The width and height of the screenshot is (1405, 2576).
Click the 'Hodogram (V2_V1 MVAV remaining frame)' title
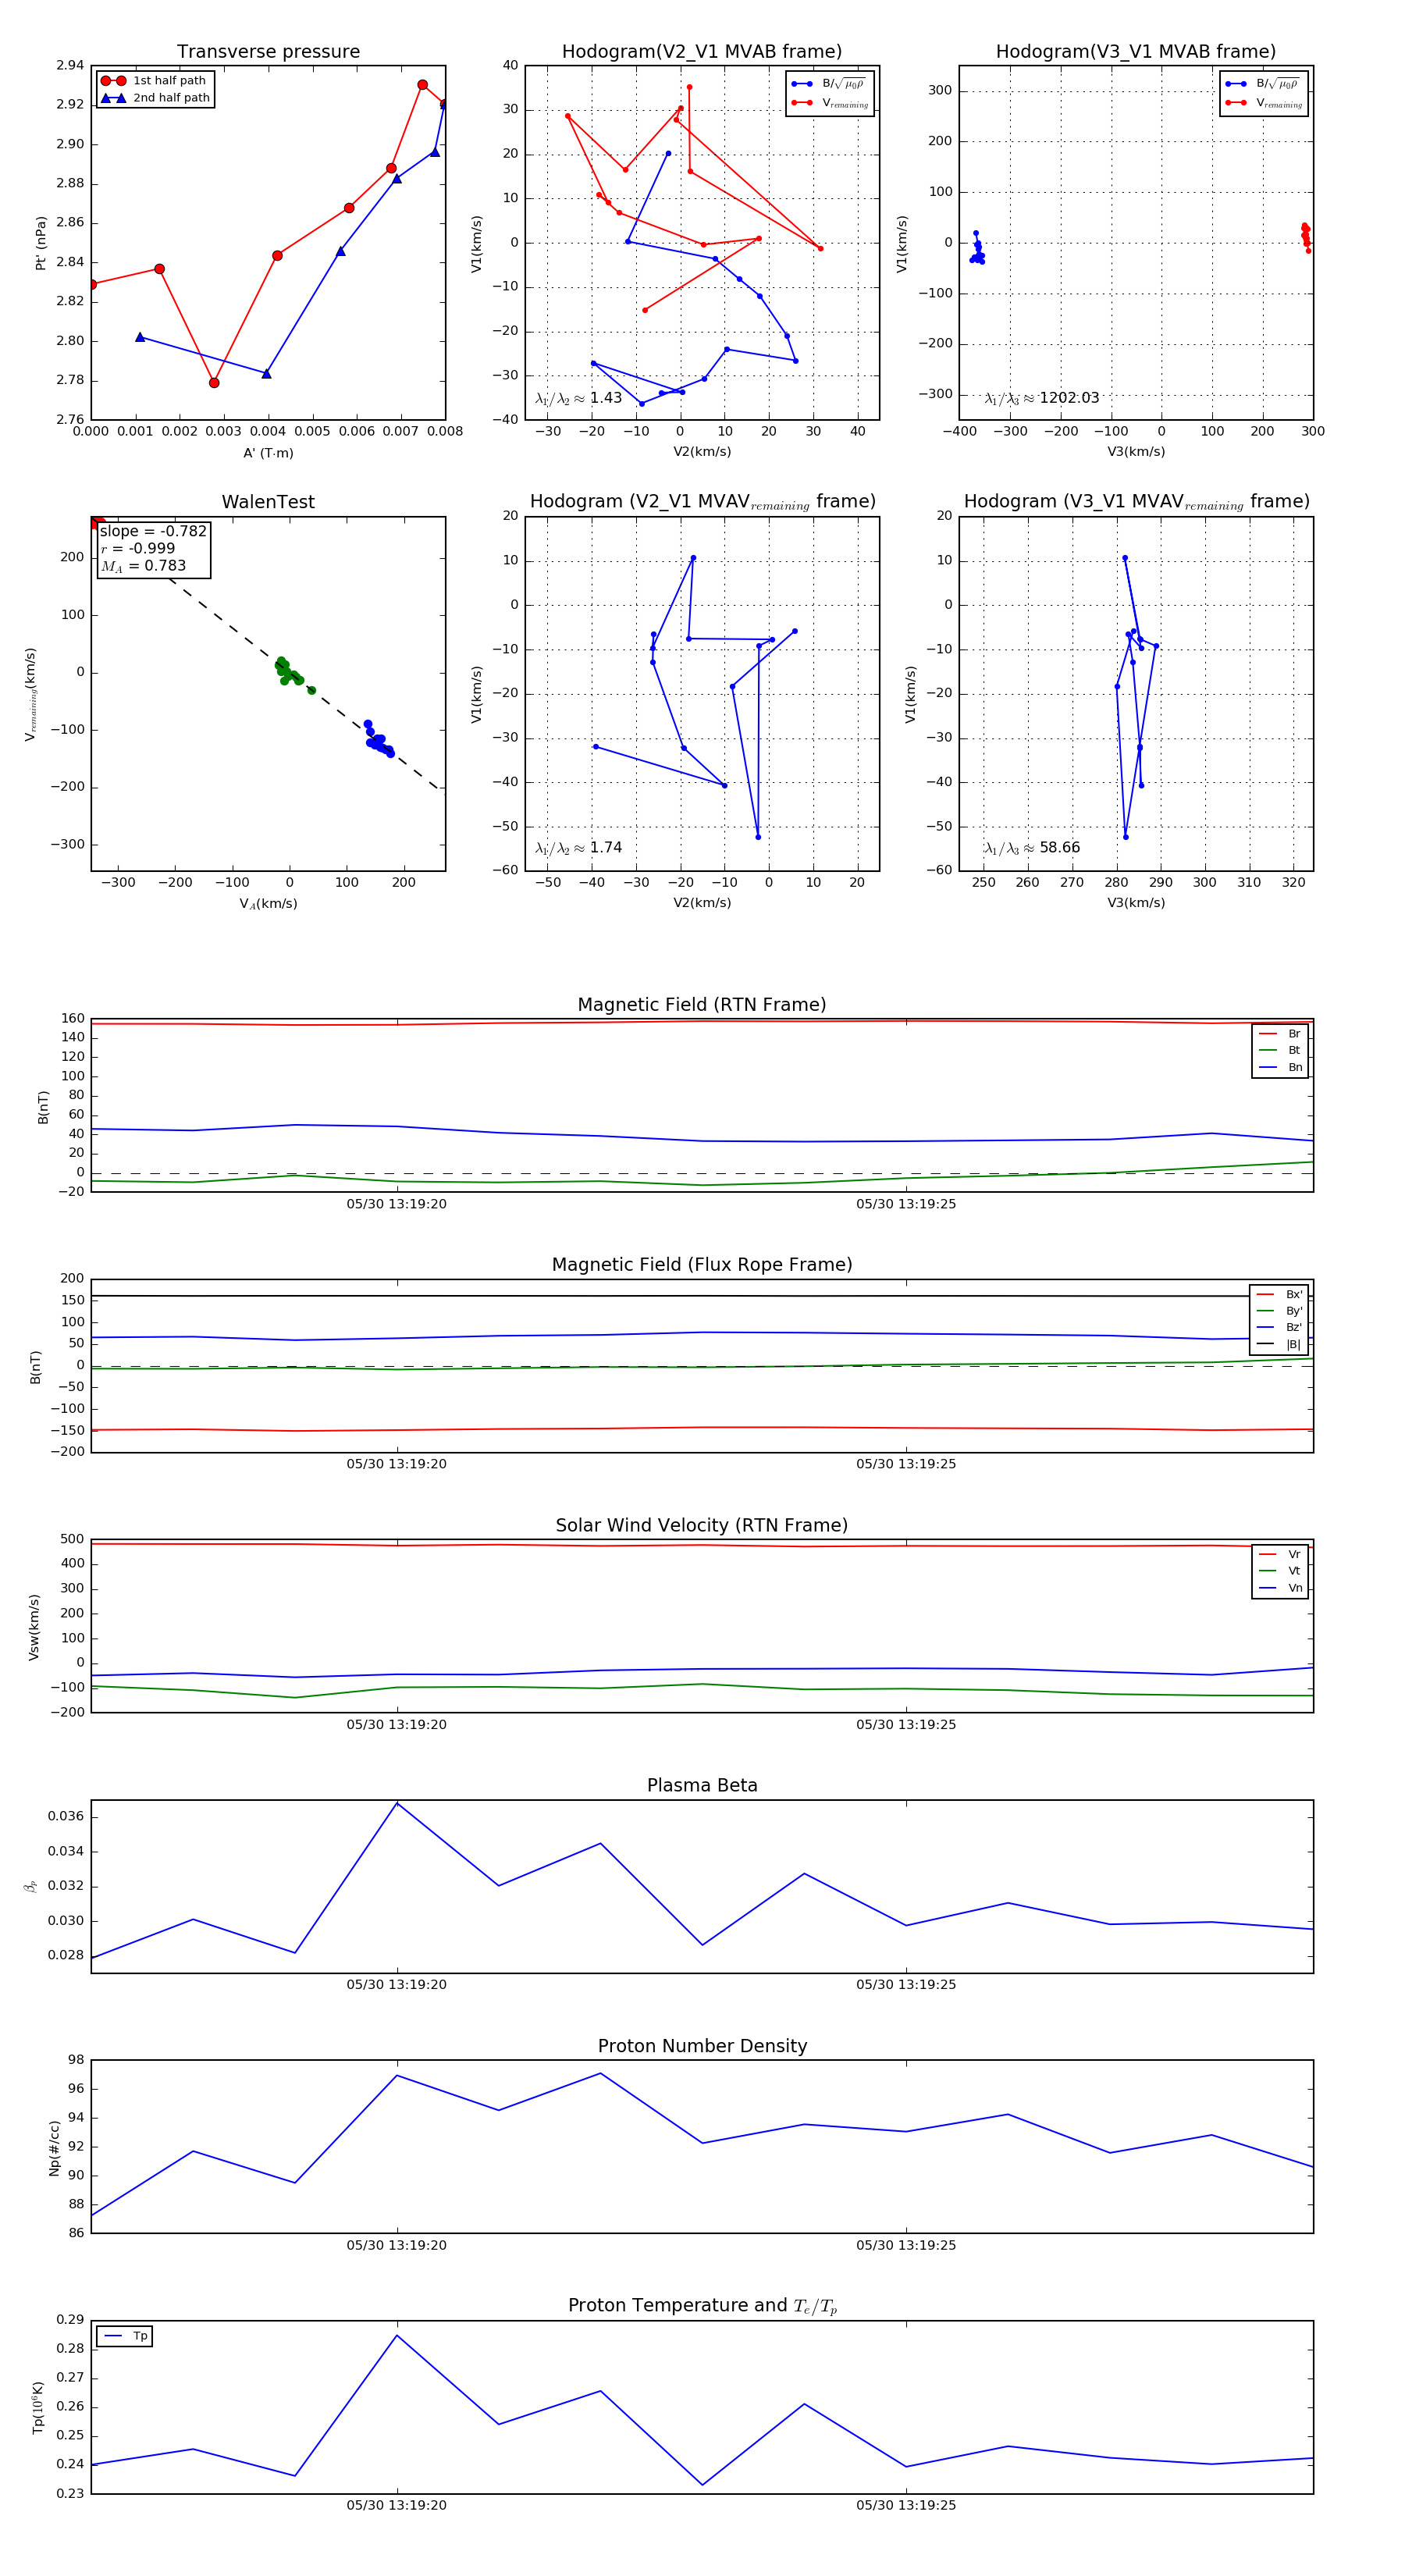[702, 502]
